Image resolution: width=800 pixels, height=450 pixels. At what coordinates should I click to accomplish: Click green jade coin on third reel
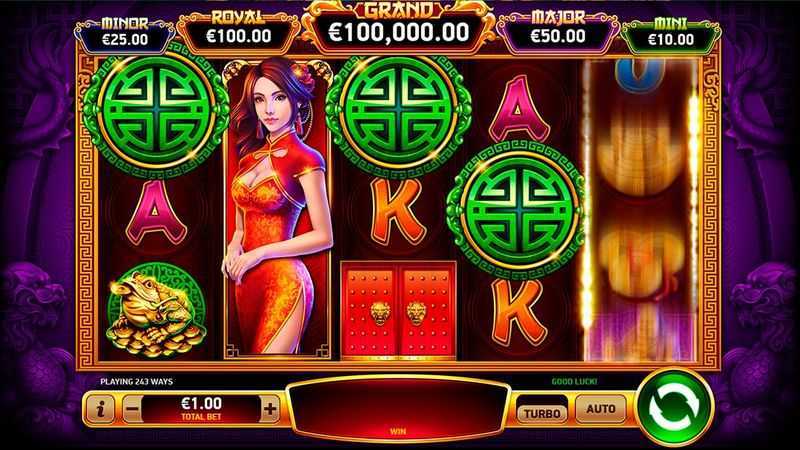coord(398,111)
